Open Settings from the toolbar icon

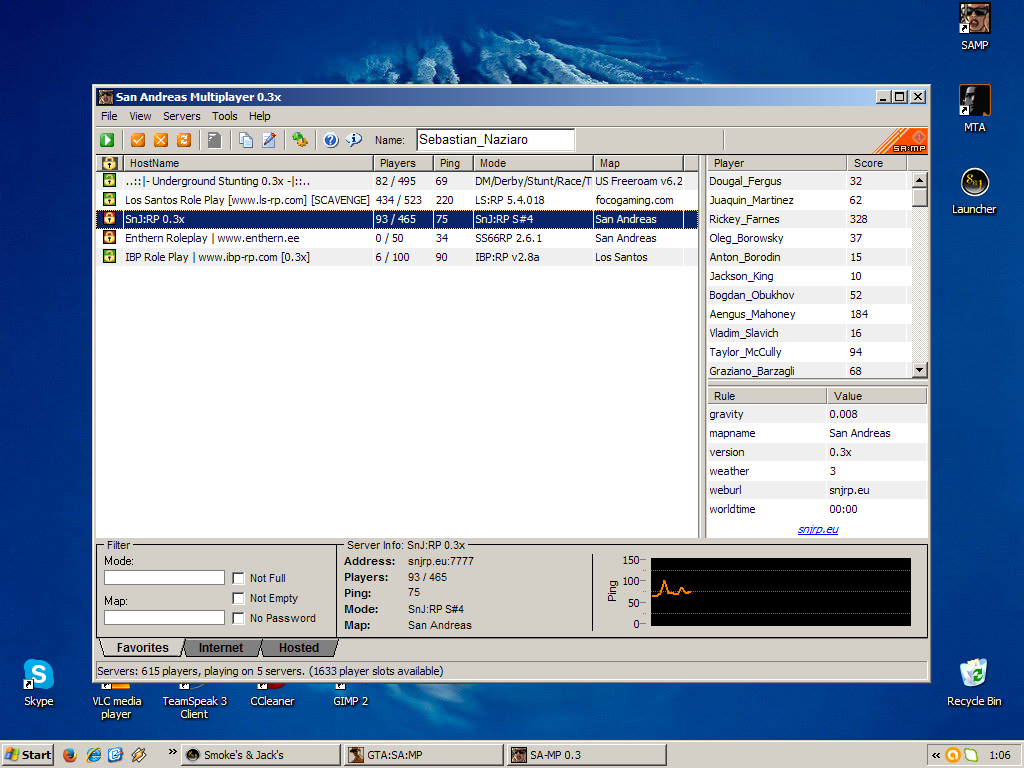click(299, 140)
